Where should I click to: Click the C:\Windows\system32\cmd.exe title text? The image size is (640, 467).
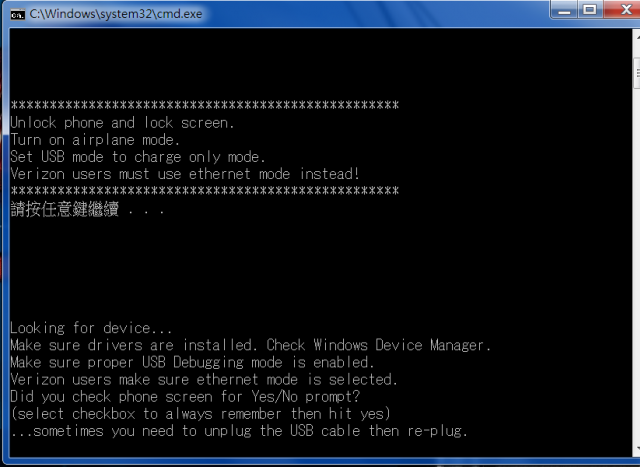116,14
